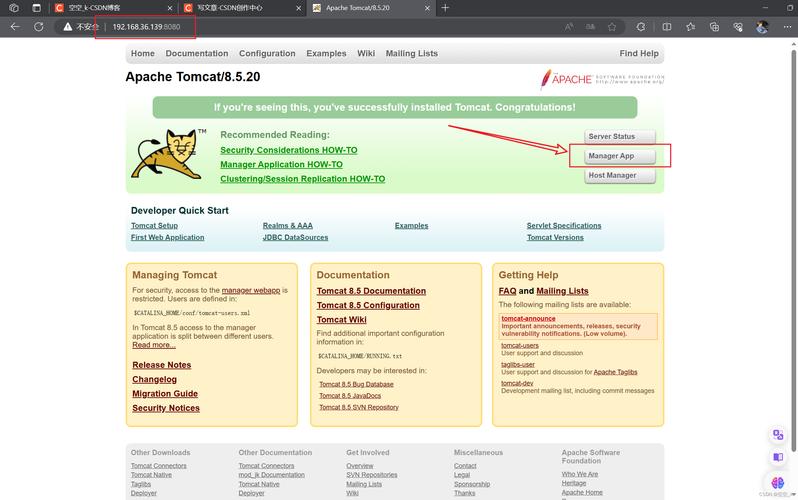Viewport: 798px width, 500px height.
Task: Open Tomcat Versions link
Action: coord(555,237)
